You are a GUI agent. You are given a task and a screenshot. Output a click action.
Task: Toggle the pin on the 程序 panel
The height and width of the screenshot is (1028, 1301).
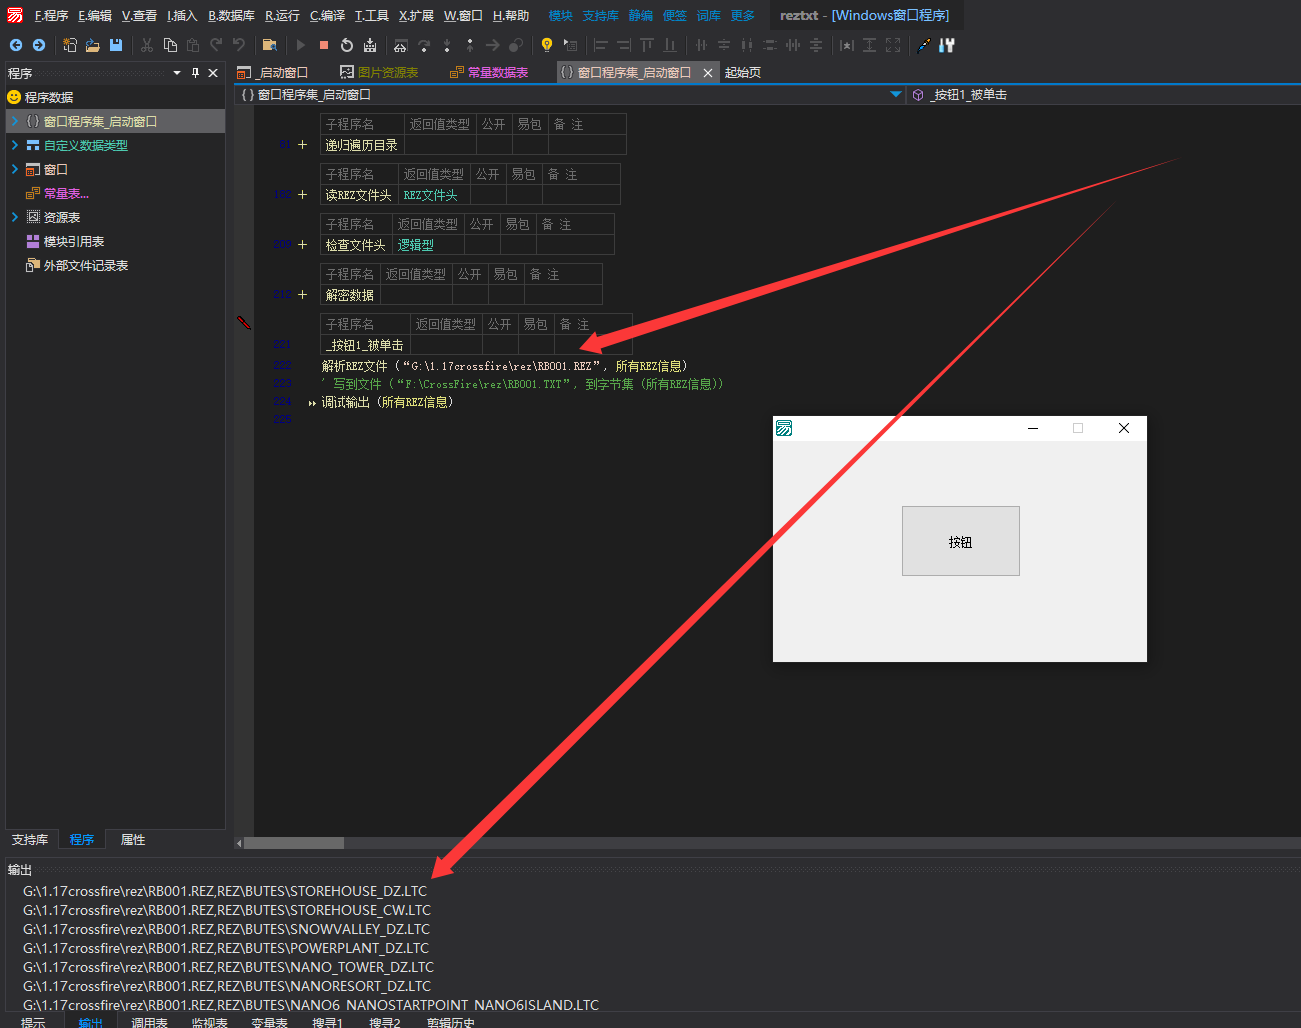(x=195, y=73)
